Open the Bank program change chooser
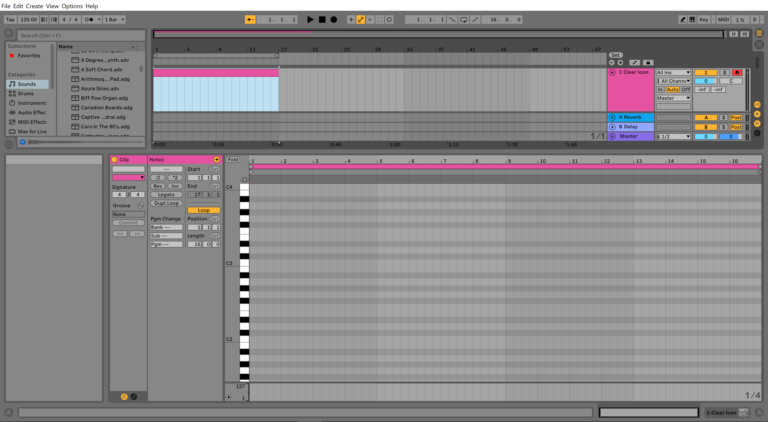The image size is (768, 422). (x=167, y=227)
